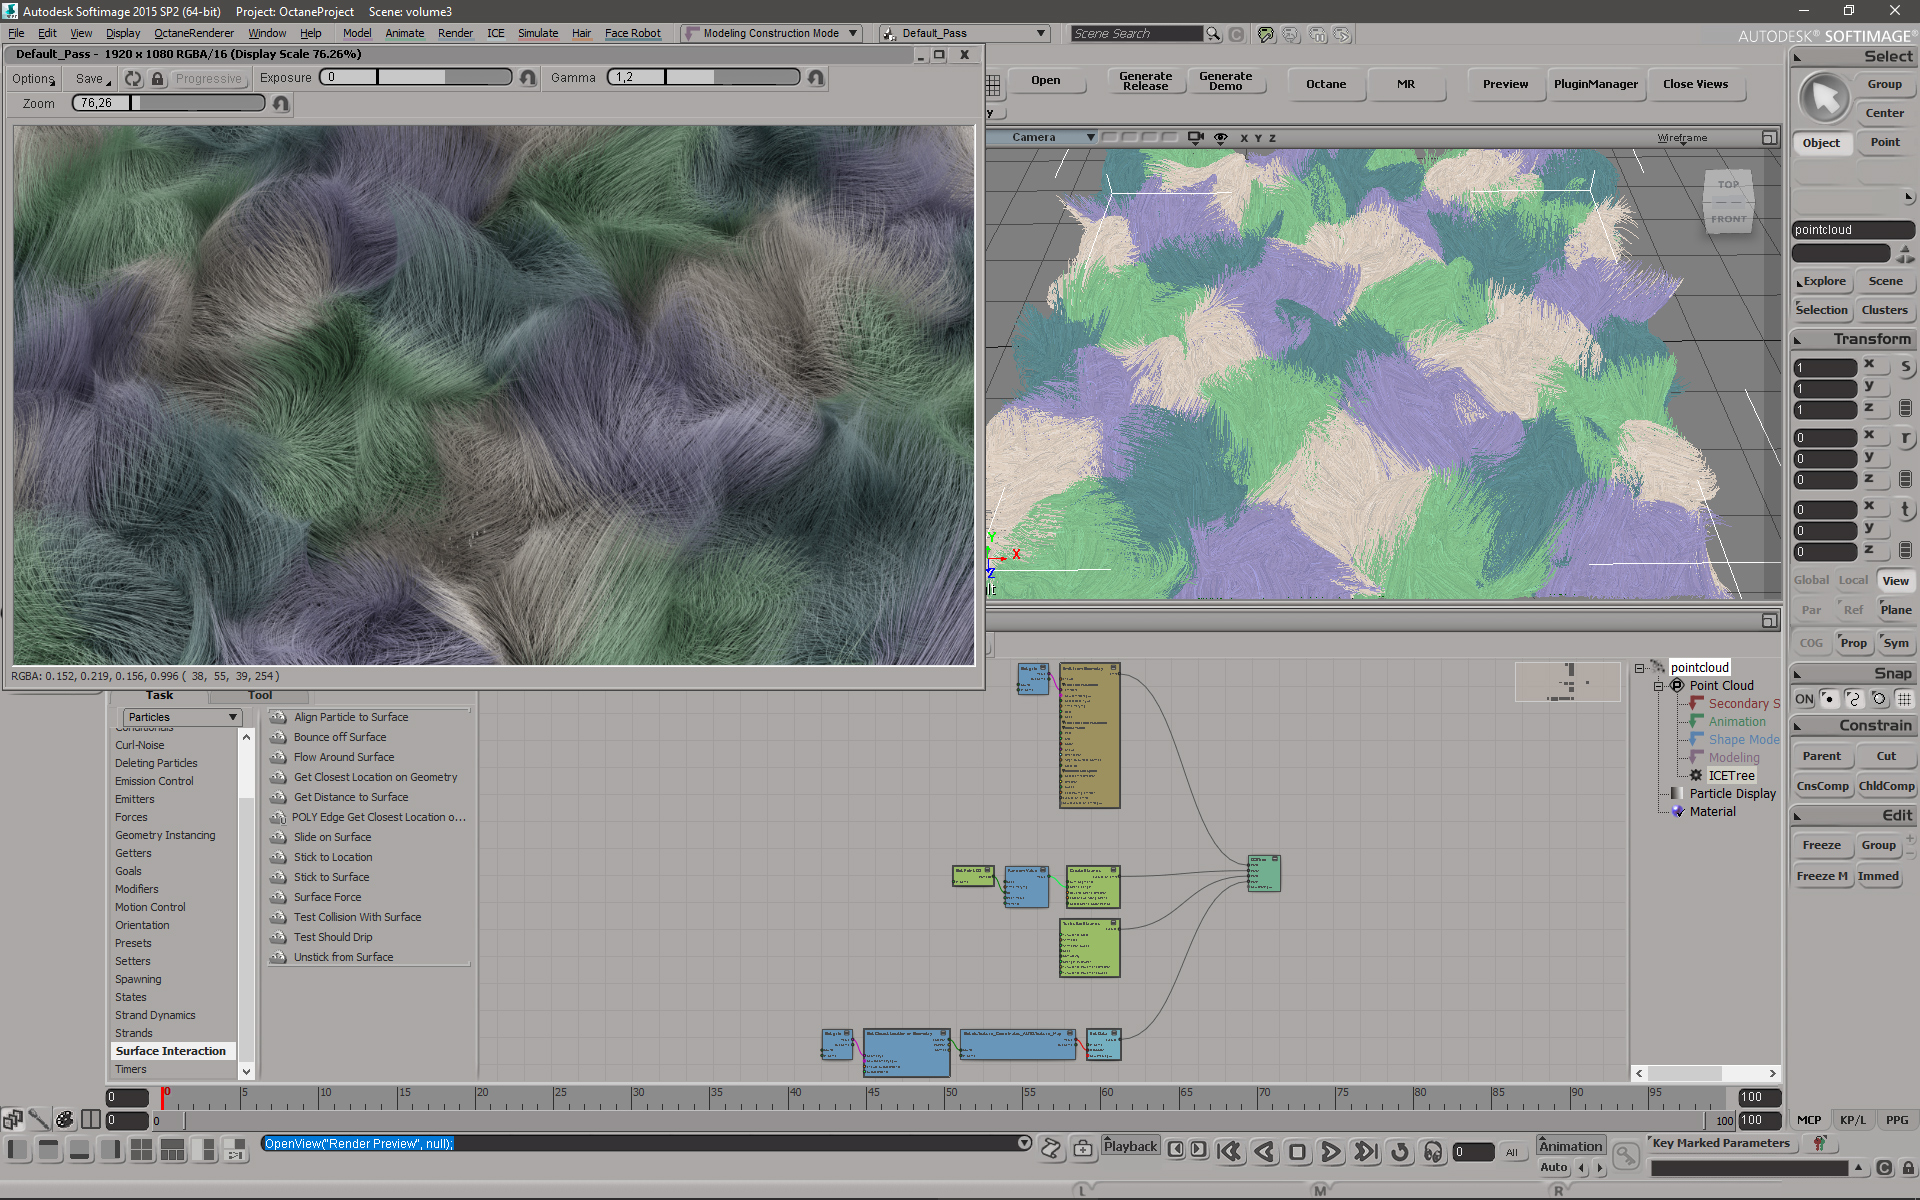Toggle Auto key mode
Viewport: 1920px width, 1200px height.
tap(1553, 1167)
